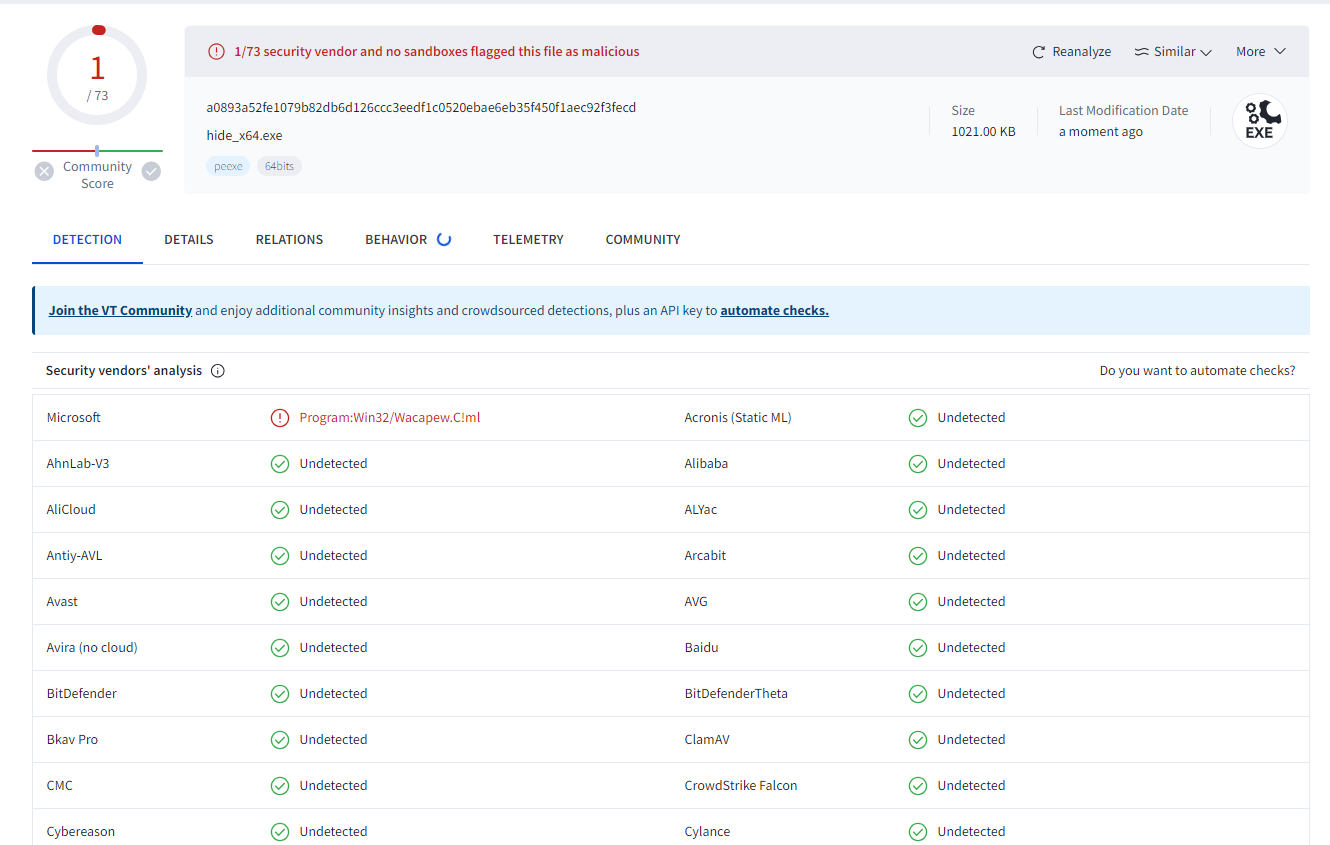
Task: Vote malicious with the community score X button
Action: point(44,171)
